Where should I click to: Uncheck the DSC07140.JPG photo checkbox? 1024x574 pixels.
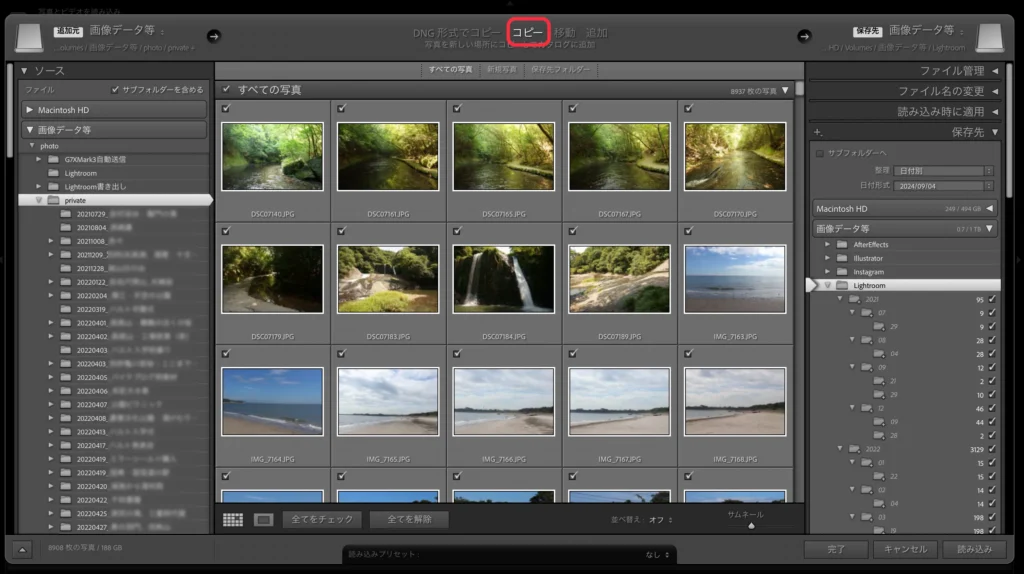pyautogui.click(x=226, y=108)
